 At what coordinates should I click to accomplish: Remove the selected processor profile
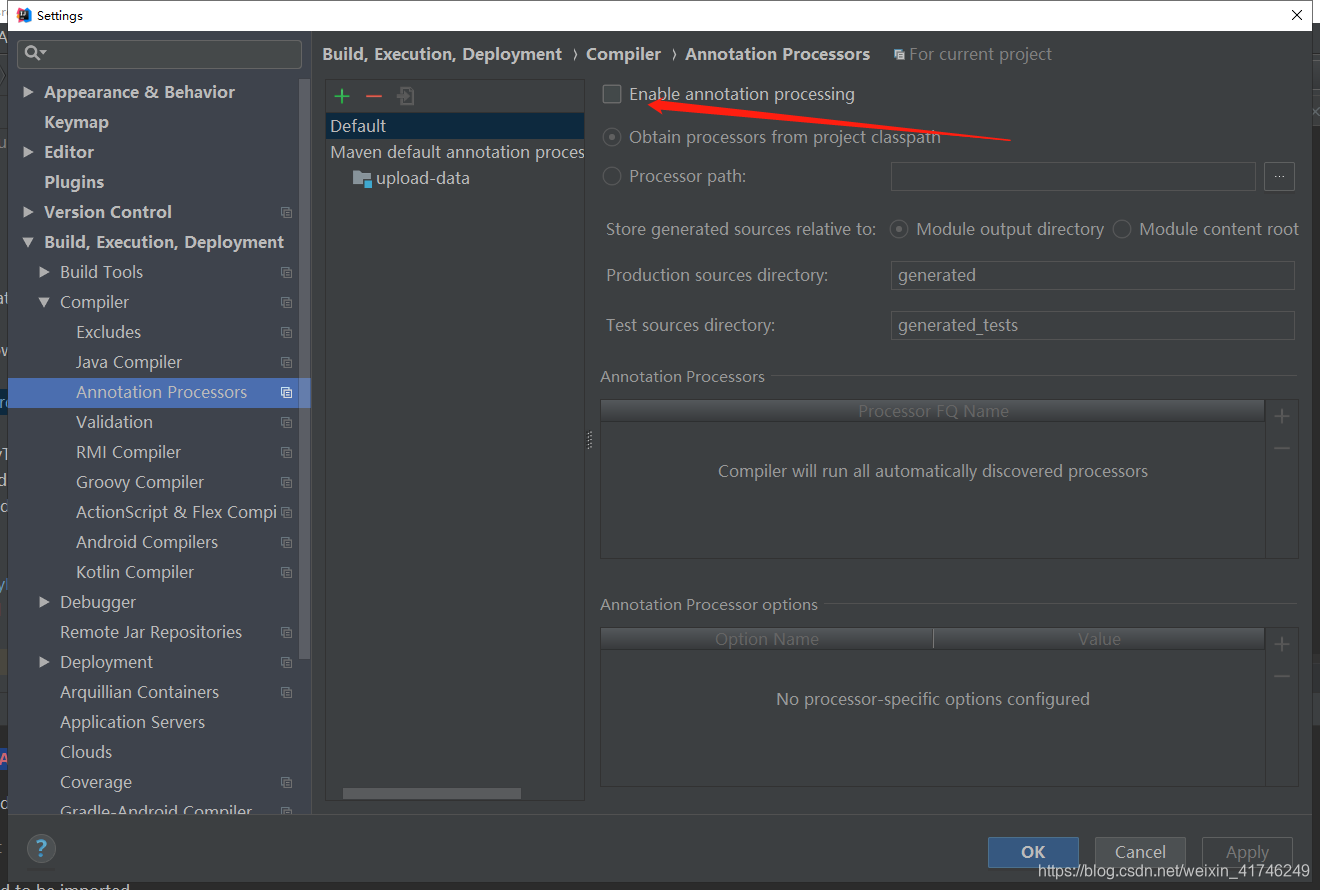tap(373, 96)
